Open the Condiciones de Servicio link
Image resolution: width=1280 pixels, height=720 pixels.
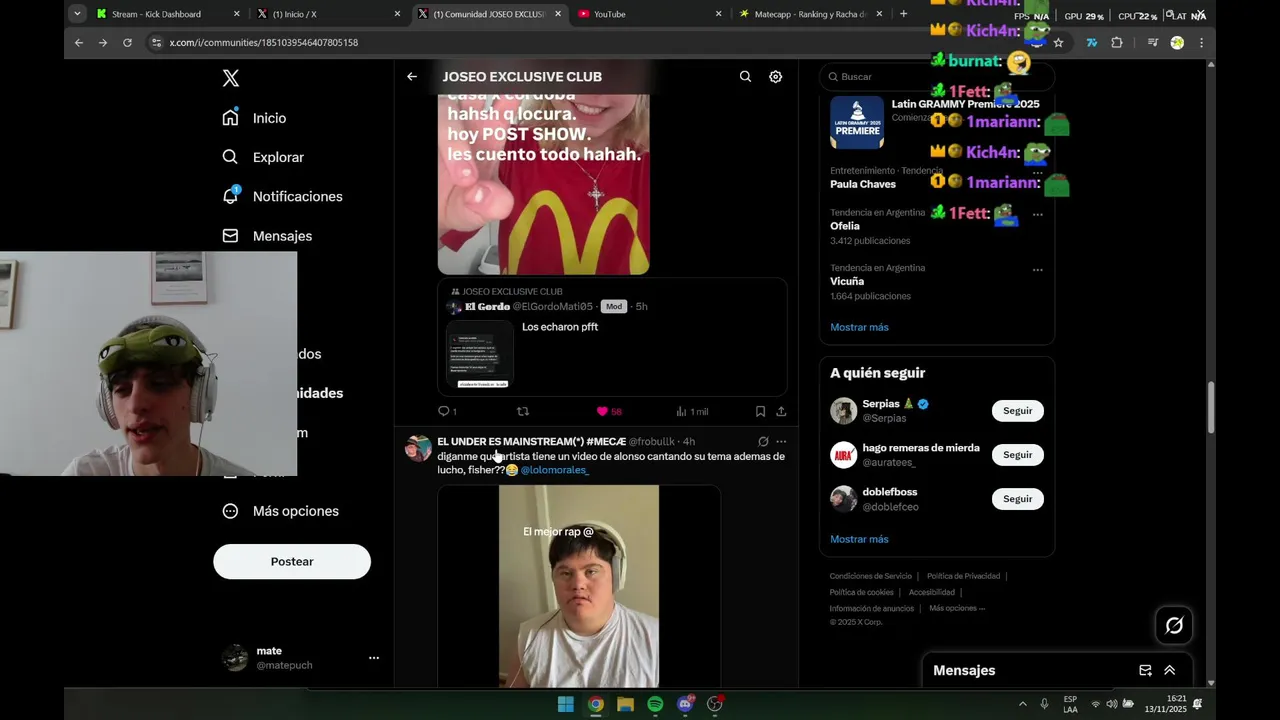pyautogui.click(x=870, y=576)
